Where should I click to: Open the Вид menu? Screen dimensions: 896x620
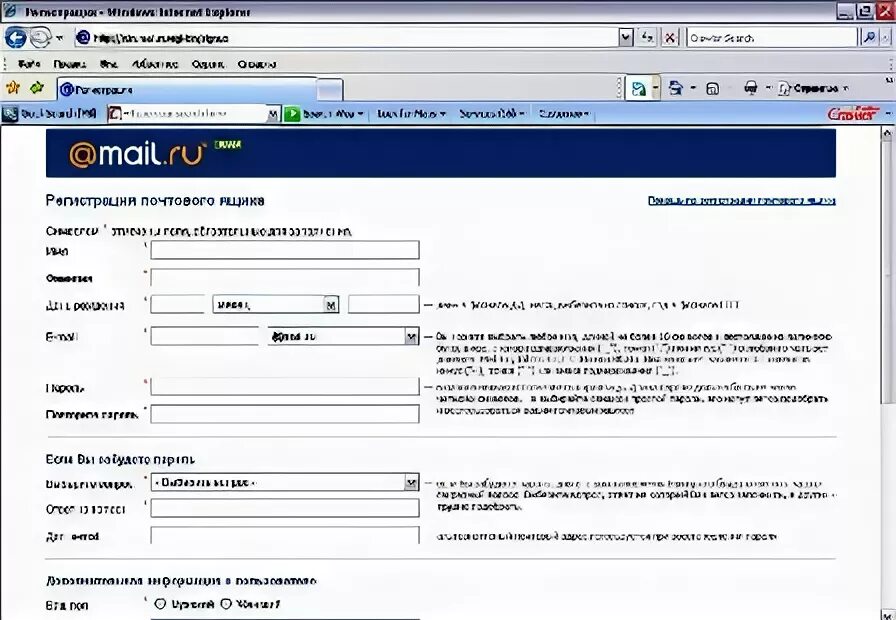(109, 64)
